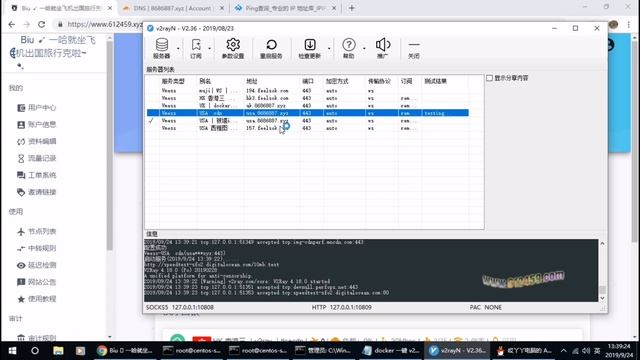Open the Chrome three-dot menu
The width and height of the screenshot is (640, 360).
pyautogui.click(x=629, y=24)
